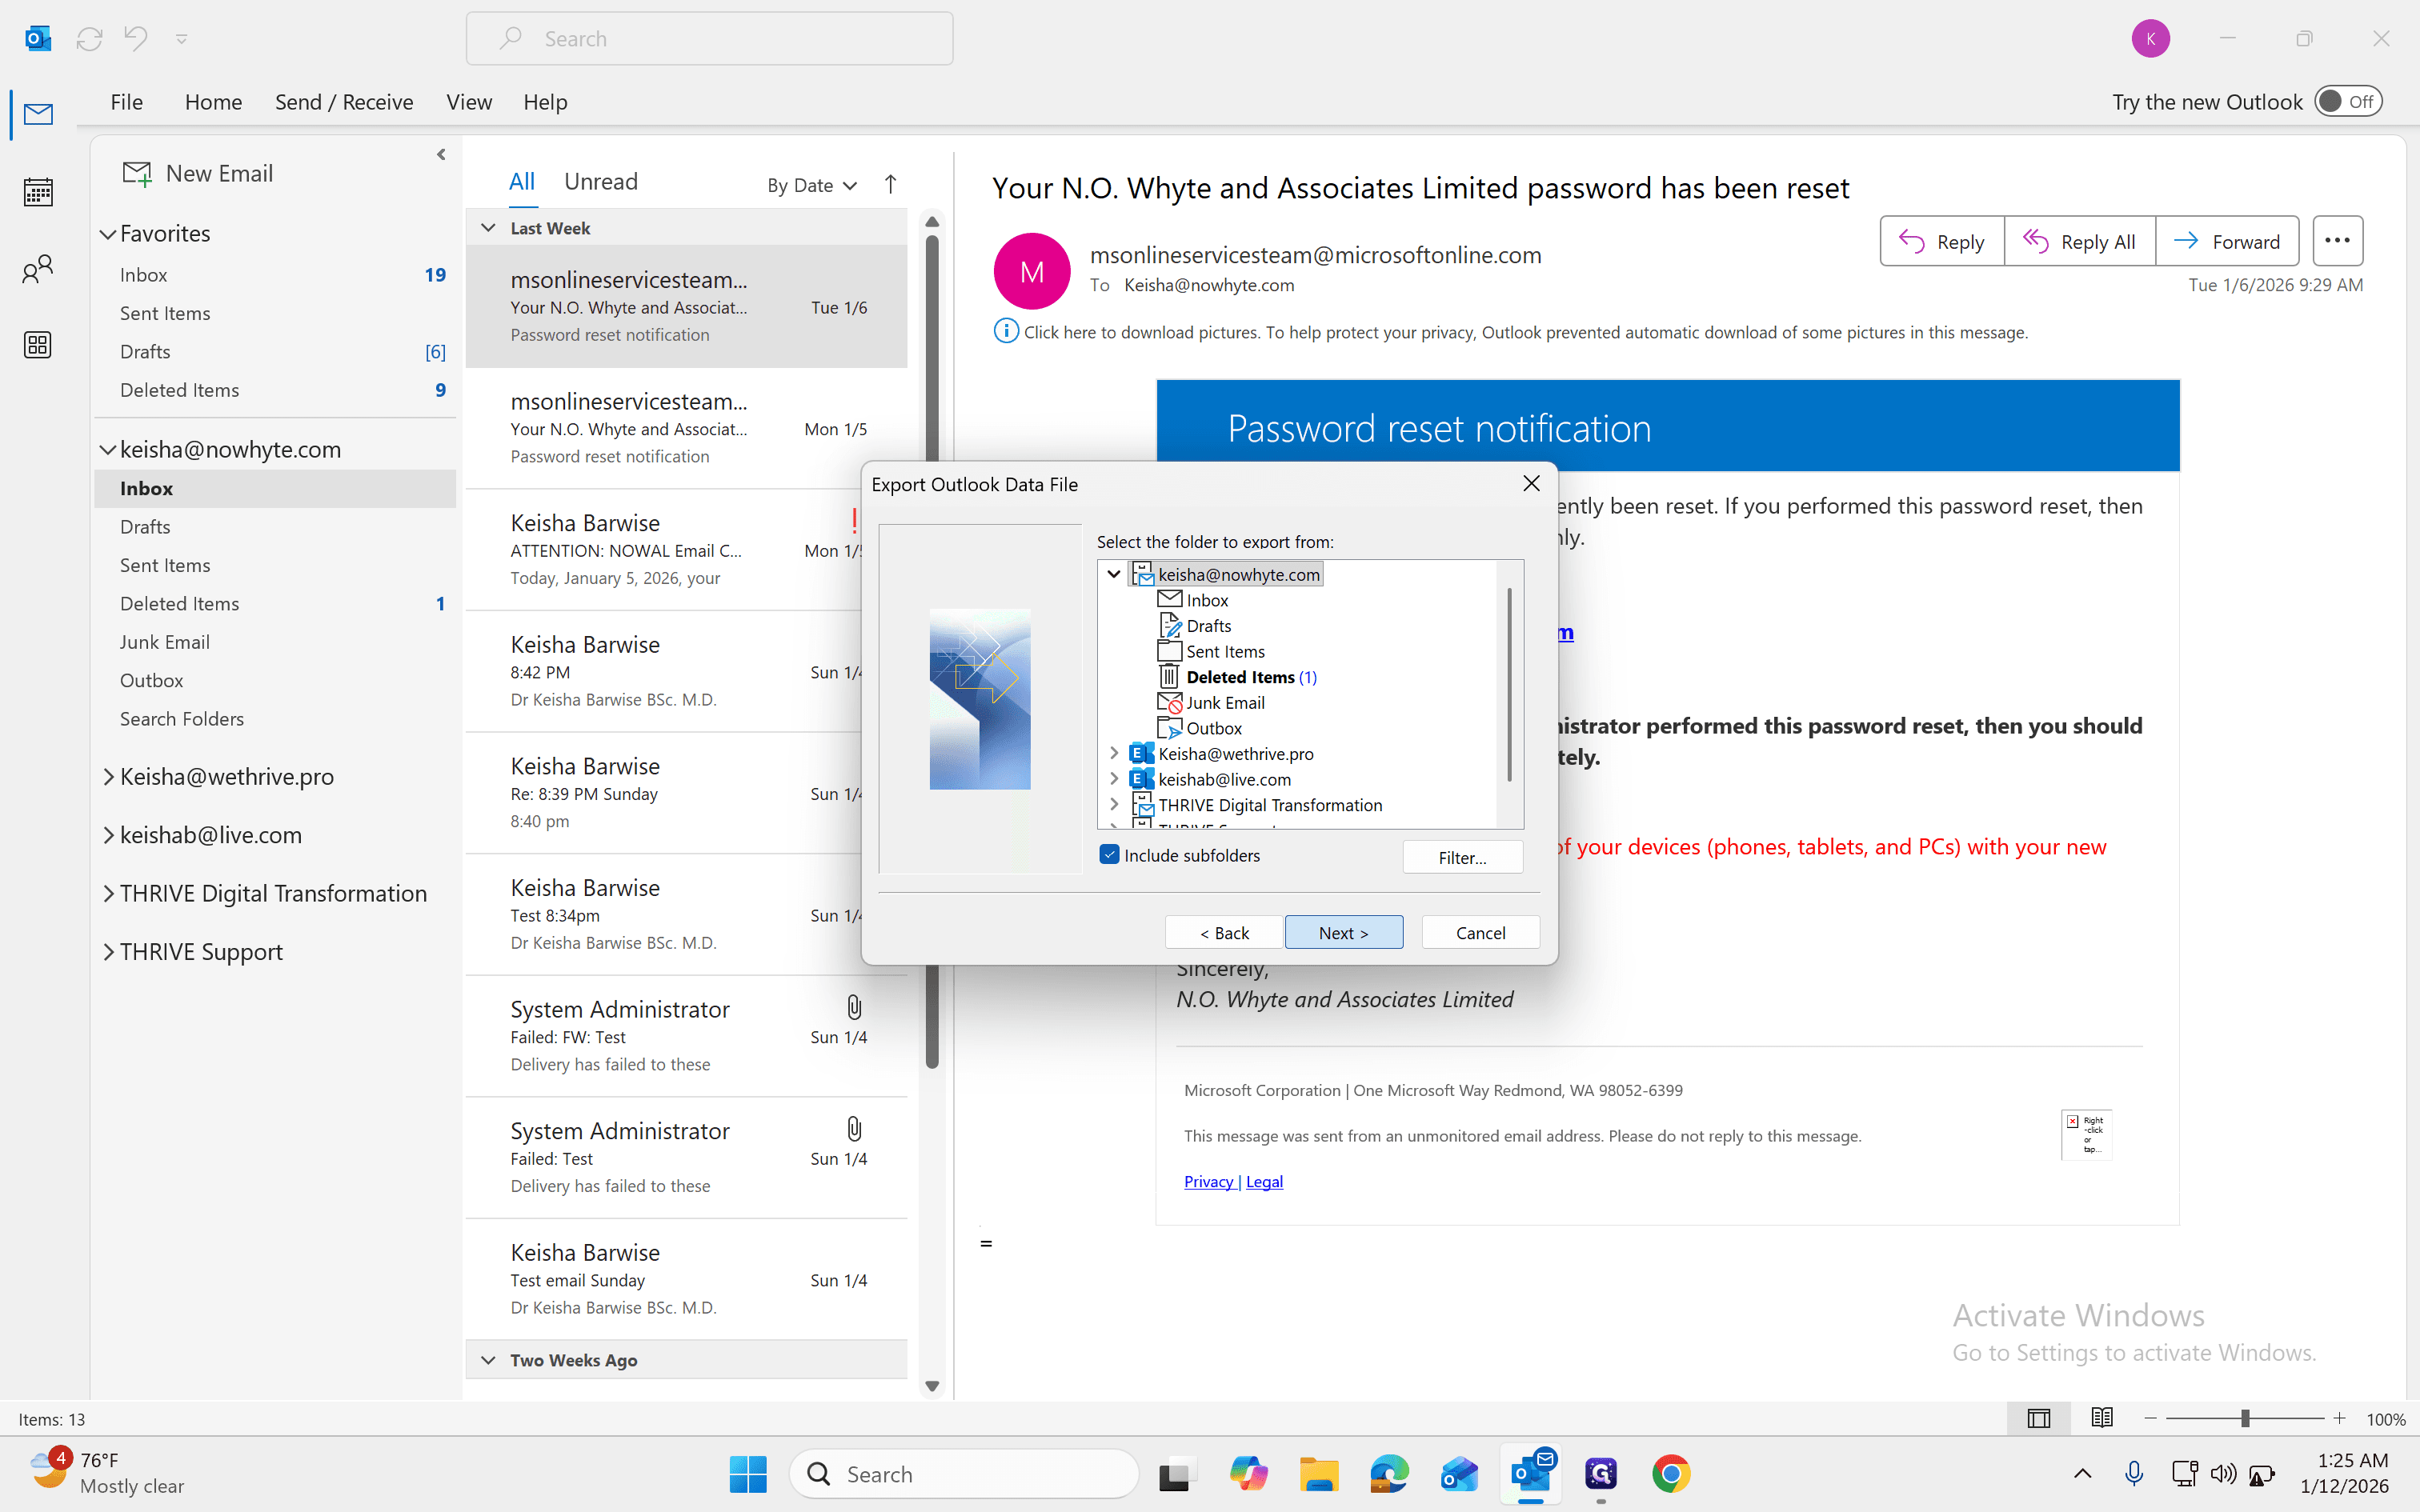Click the zoom slider handle in status bar
This screenshot has height=1512, width=2420.
2245,1418
